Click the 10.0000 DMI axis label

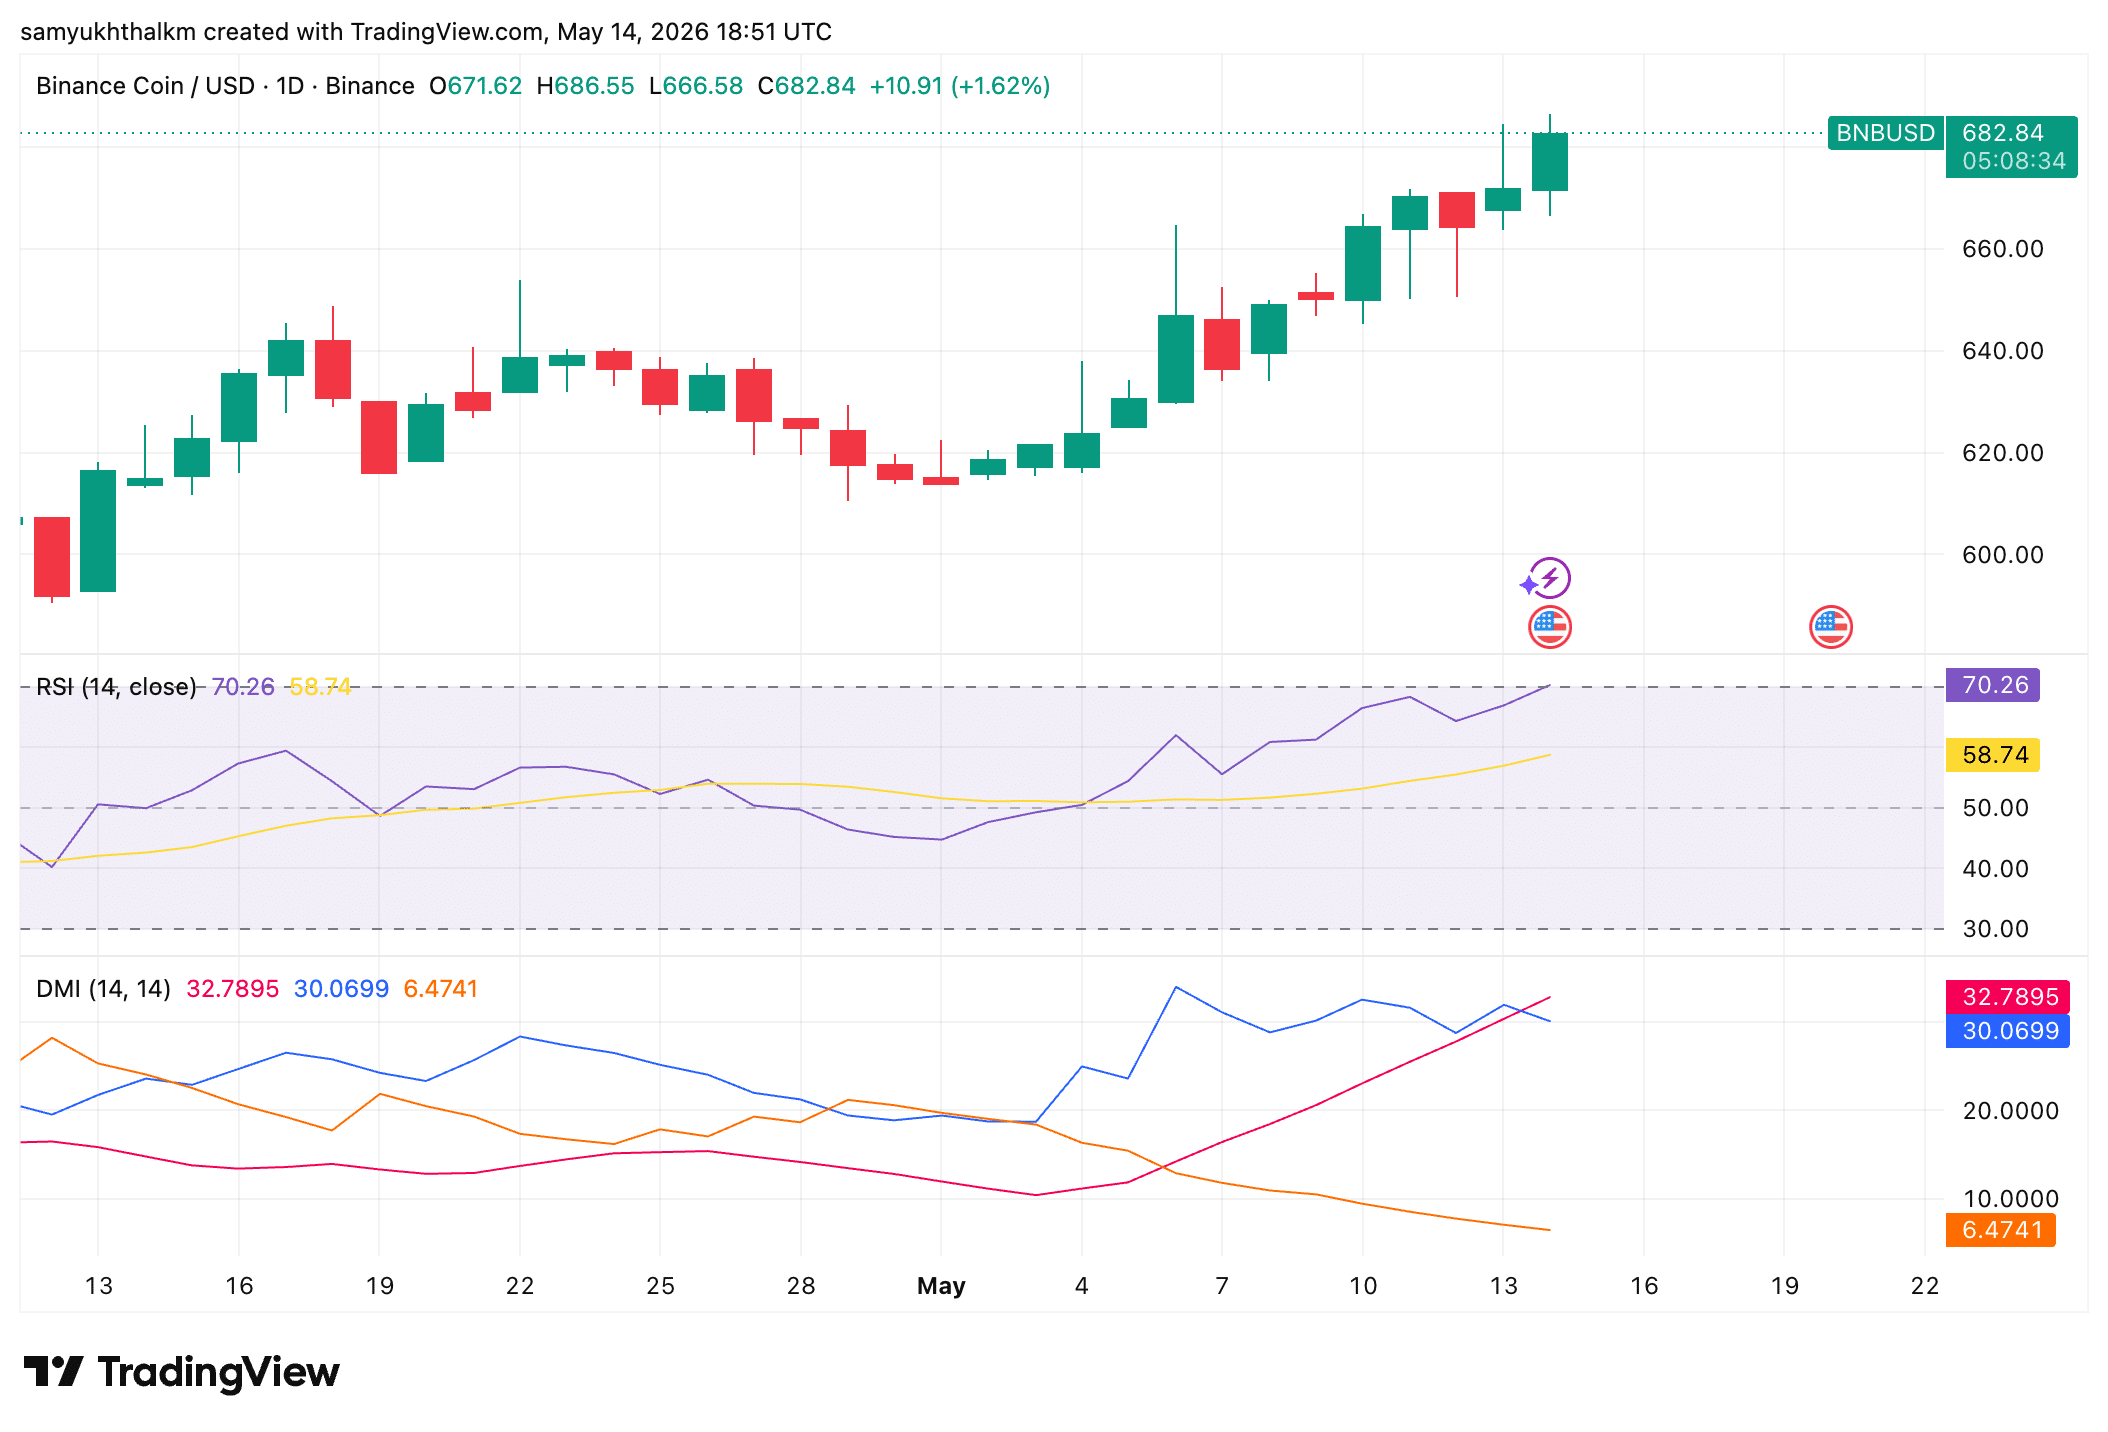point(2010,1199)
